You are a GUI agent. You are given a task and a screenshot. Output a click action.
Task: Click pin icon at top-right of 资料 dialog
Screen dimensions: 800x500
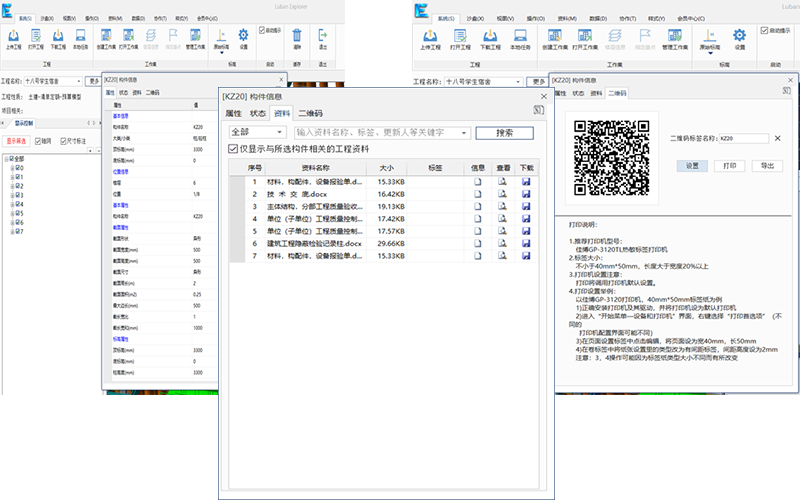pyautogui.click(x=539, y=110)
